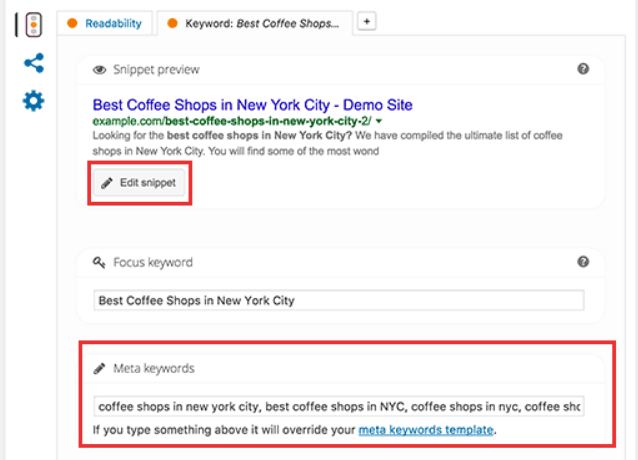
Task: Add another keyword with the plus button
Action: point(367,21)
